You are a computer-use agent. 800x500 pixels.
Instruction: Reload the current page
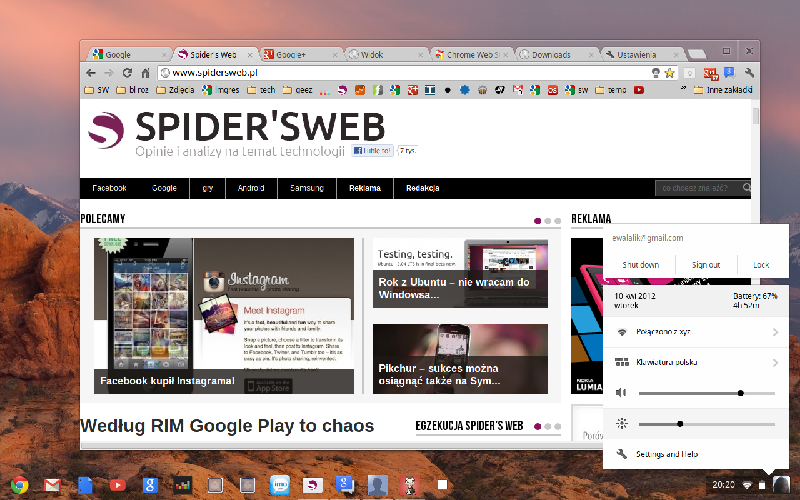click(x=127, y=73)
